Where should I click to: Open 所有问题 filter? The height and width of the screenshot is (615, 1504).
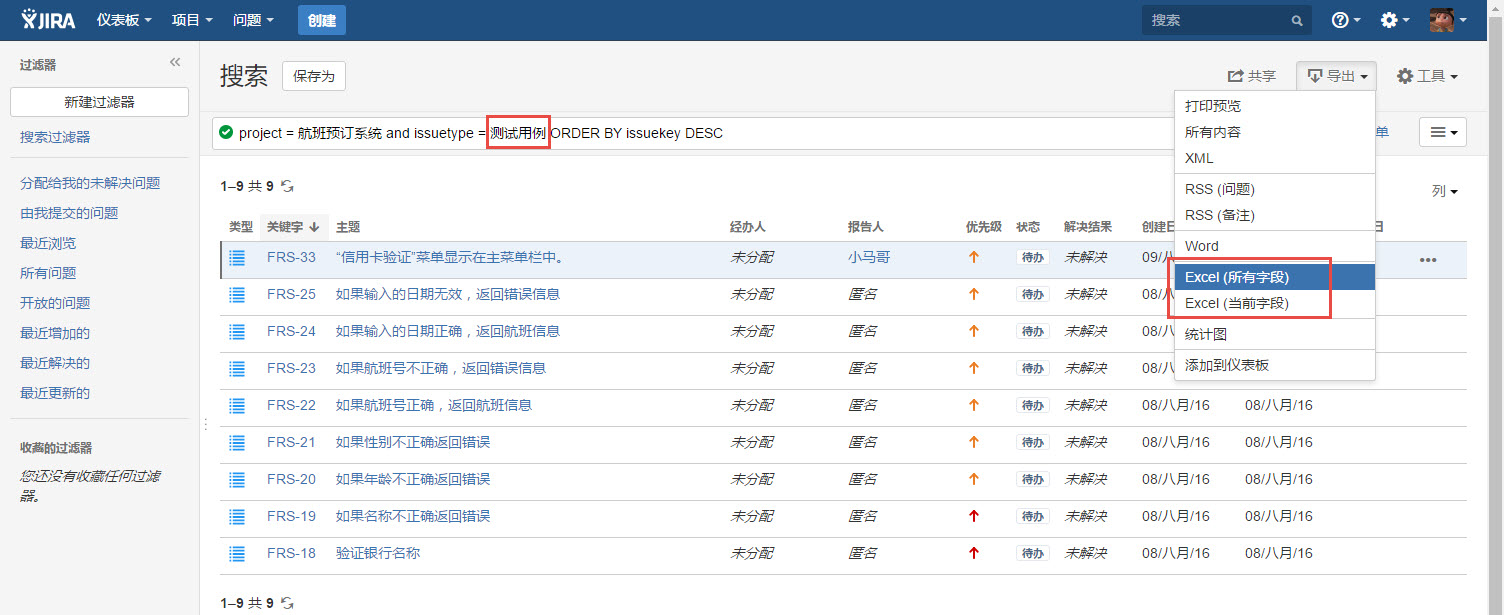pos(48,273)
